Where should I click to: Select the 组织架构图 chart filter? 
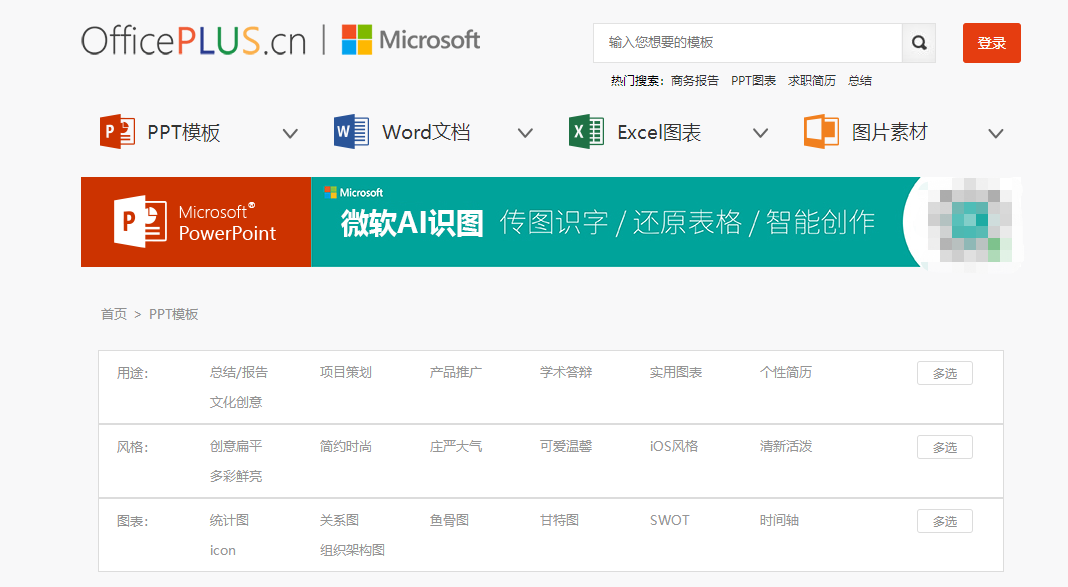click(x=352, y=550)
